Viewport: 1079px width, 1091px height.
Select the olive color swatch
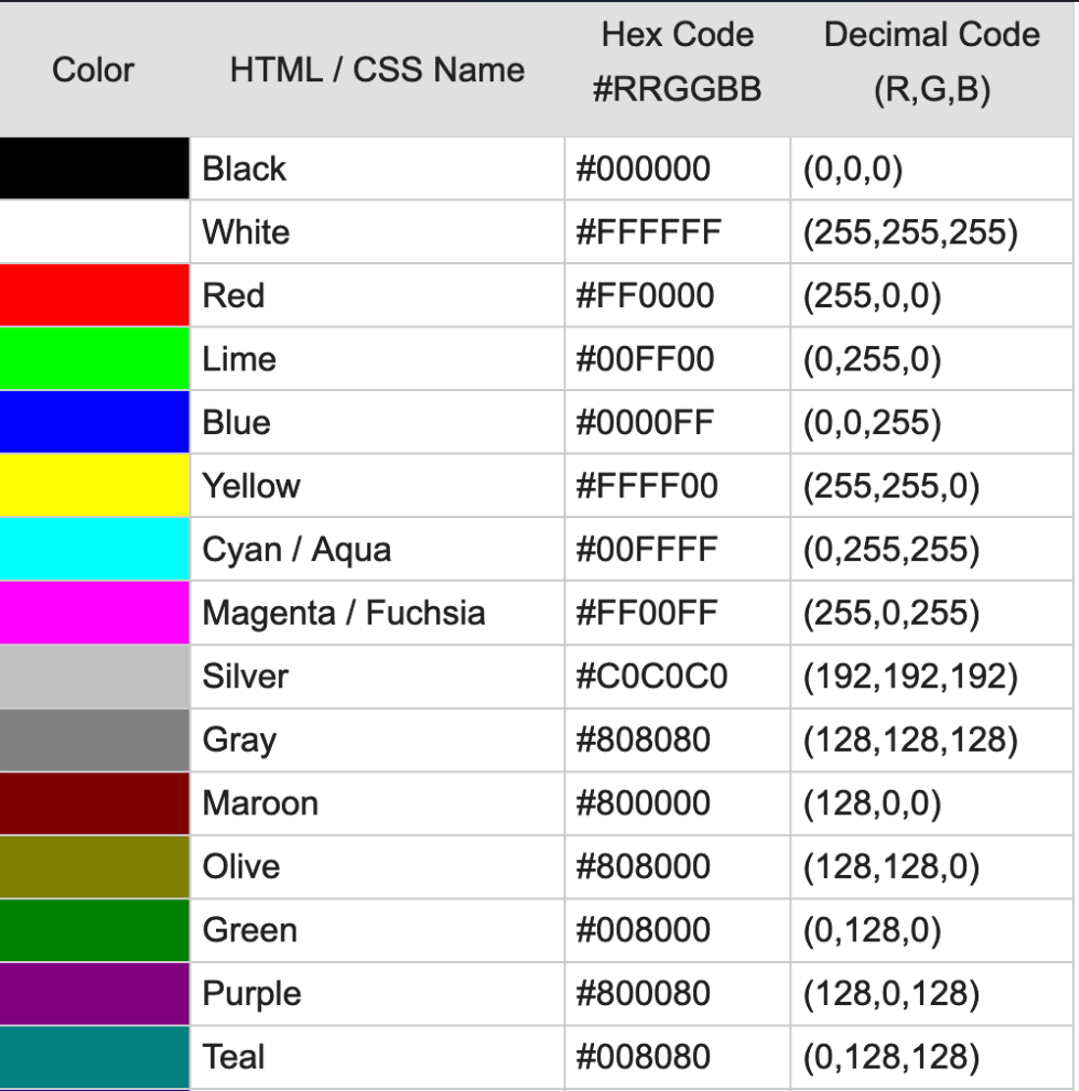pyautogui.click(x=94, y=866)
